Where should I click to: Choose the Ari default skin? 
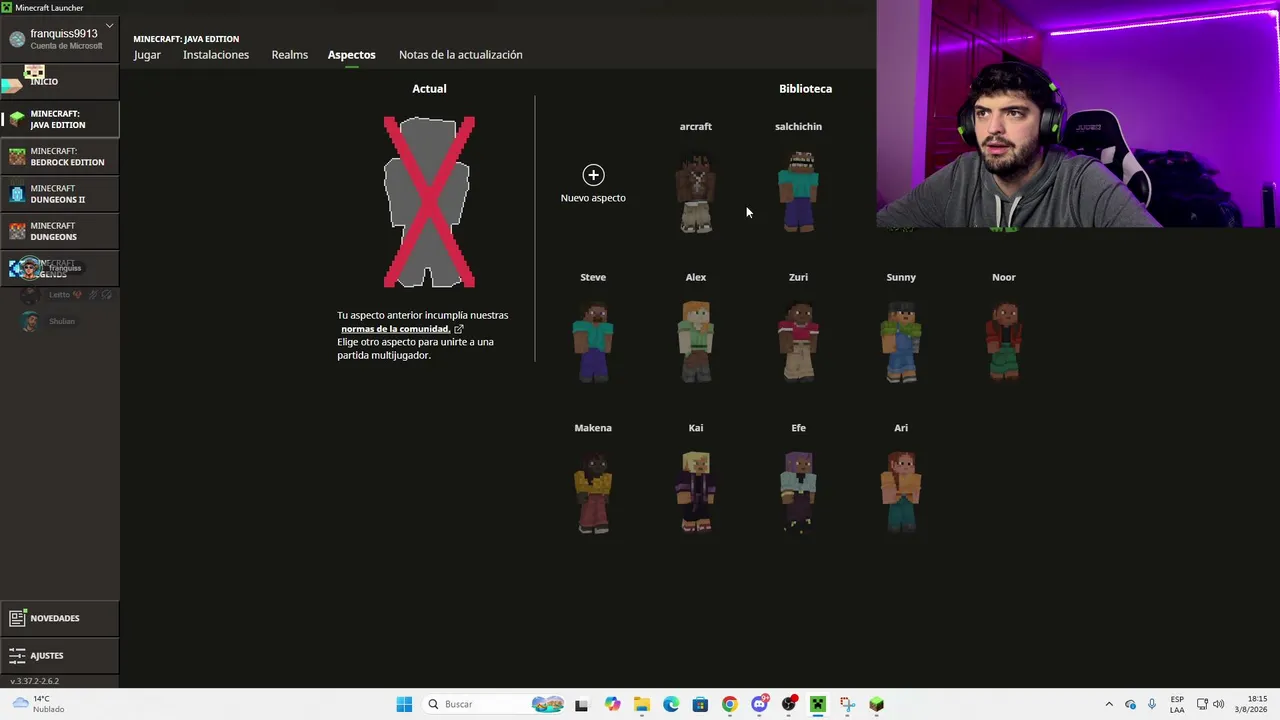tap(901, 492)
